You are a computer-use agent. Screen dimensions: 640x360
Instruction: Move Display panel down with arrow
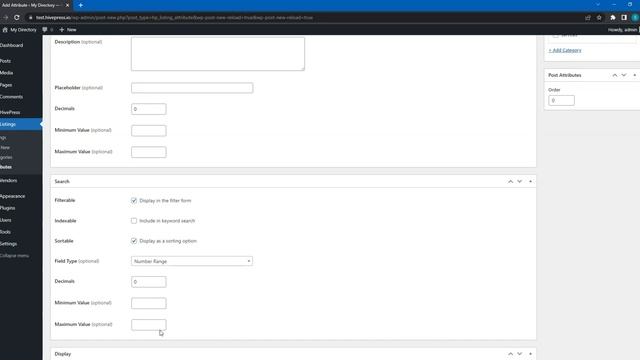click(x=520, y=354)
